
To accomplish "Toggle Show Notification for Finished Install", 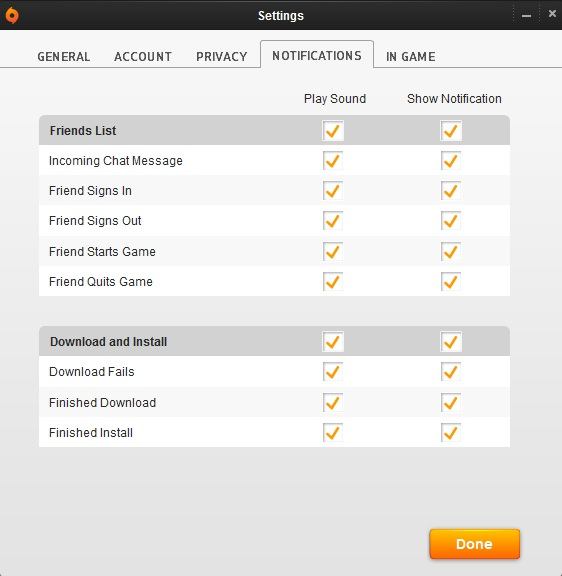I will 451,432.
